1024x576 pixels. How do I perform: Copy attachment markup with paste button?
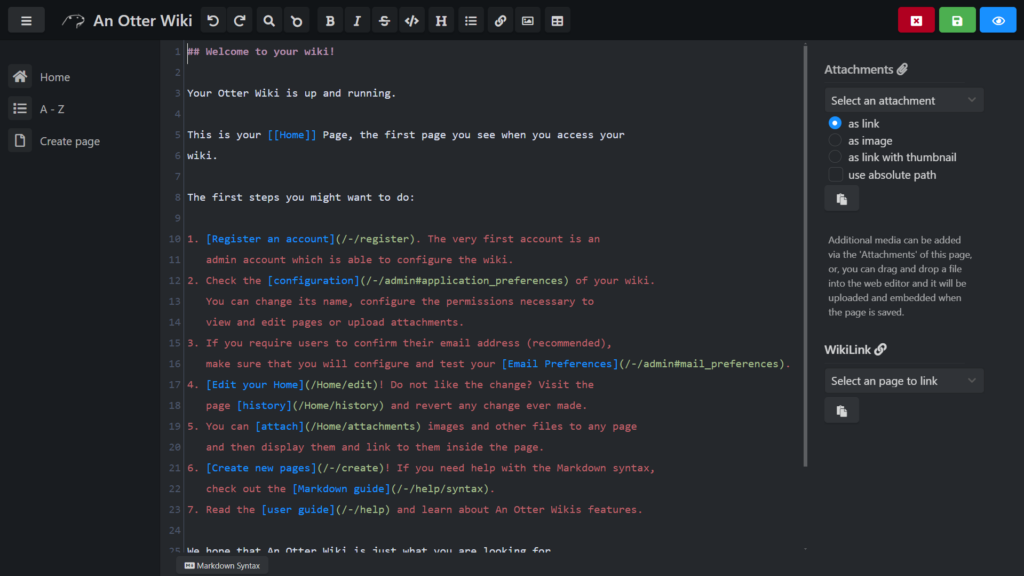coord(842,199)
